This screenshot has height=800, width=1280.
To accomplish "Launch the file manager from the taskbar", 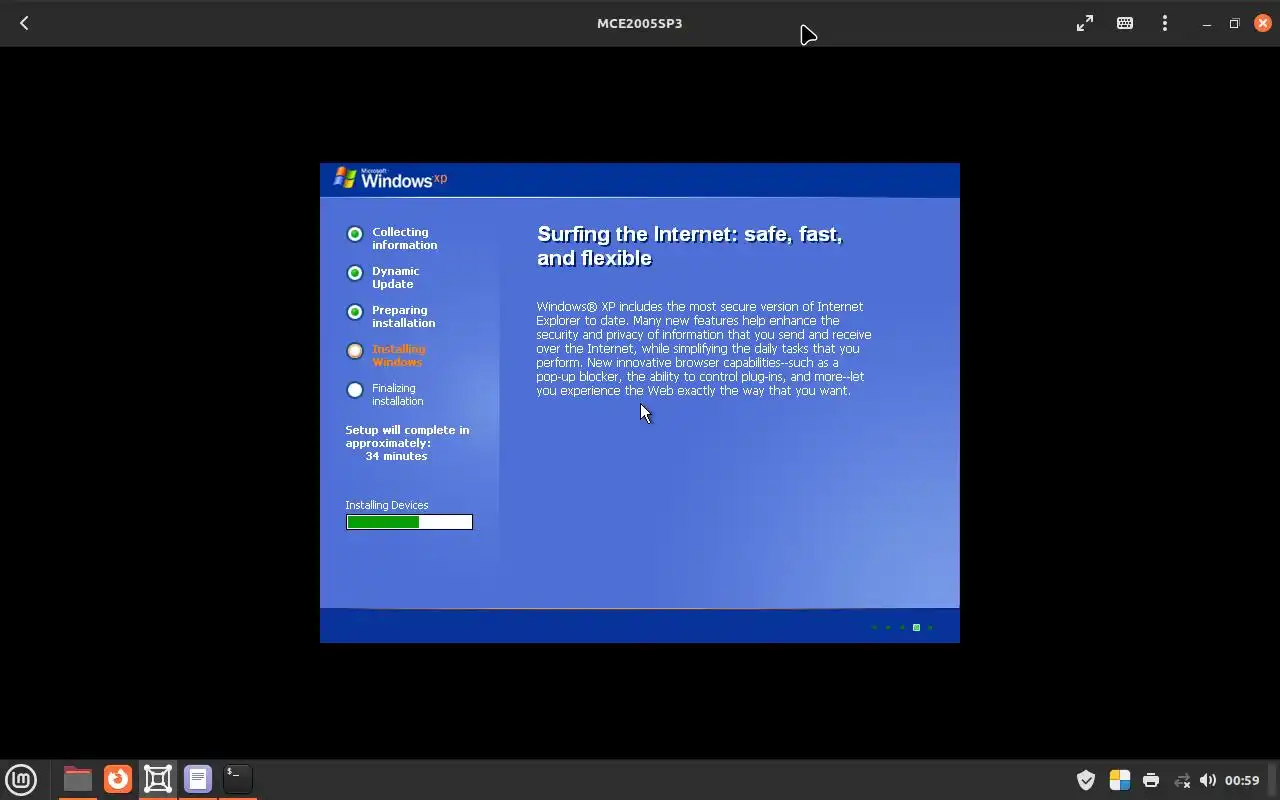I will [x=77, y=779].
